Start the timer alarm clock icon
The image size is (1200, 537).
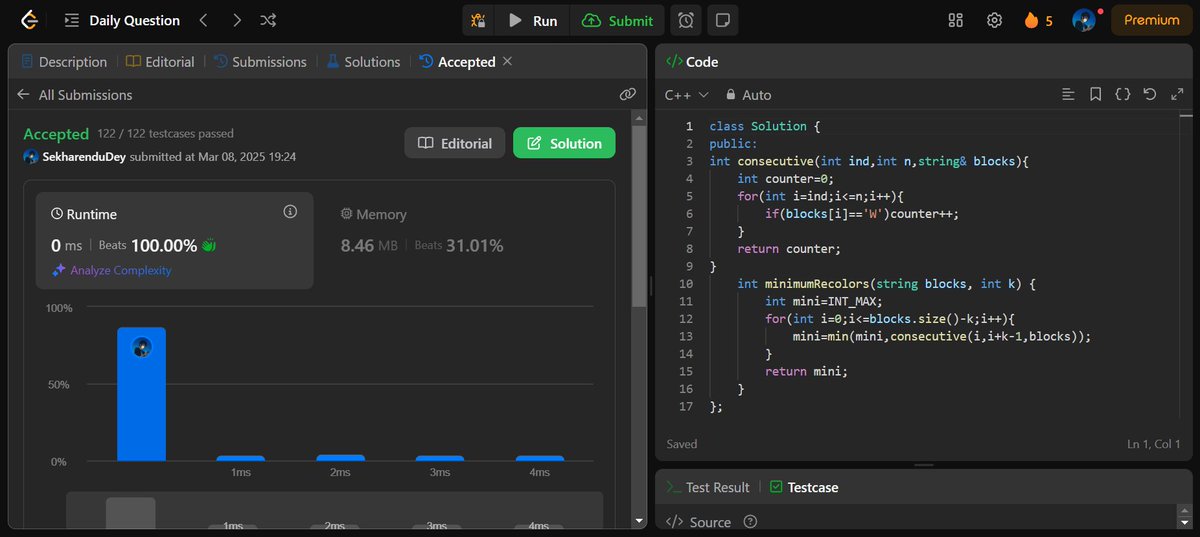pos(686,20)
